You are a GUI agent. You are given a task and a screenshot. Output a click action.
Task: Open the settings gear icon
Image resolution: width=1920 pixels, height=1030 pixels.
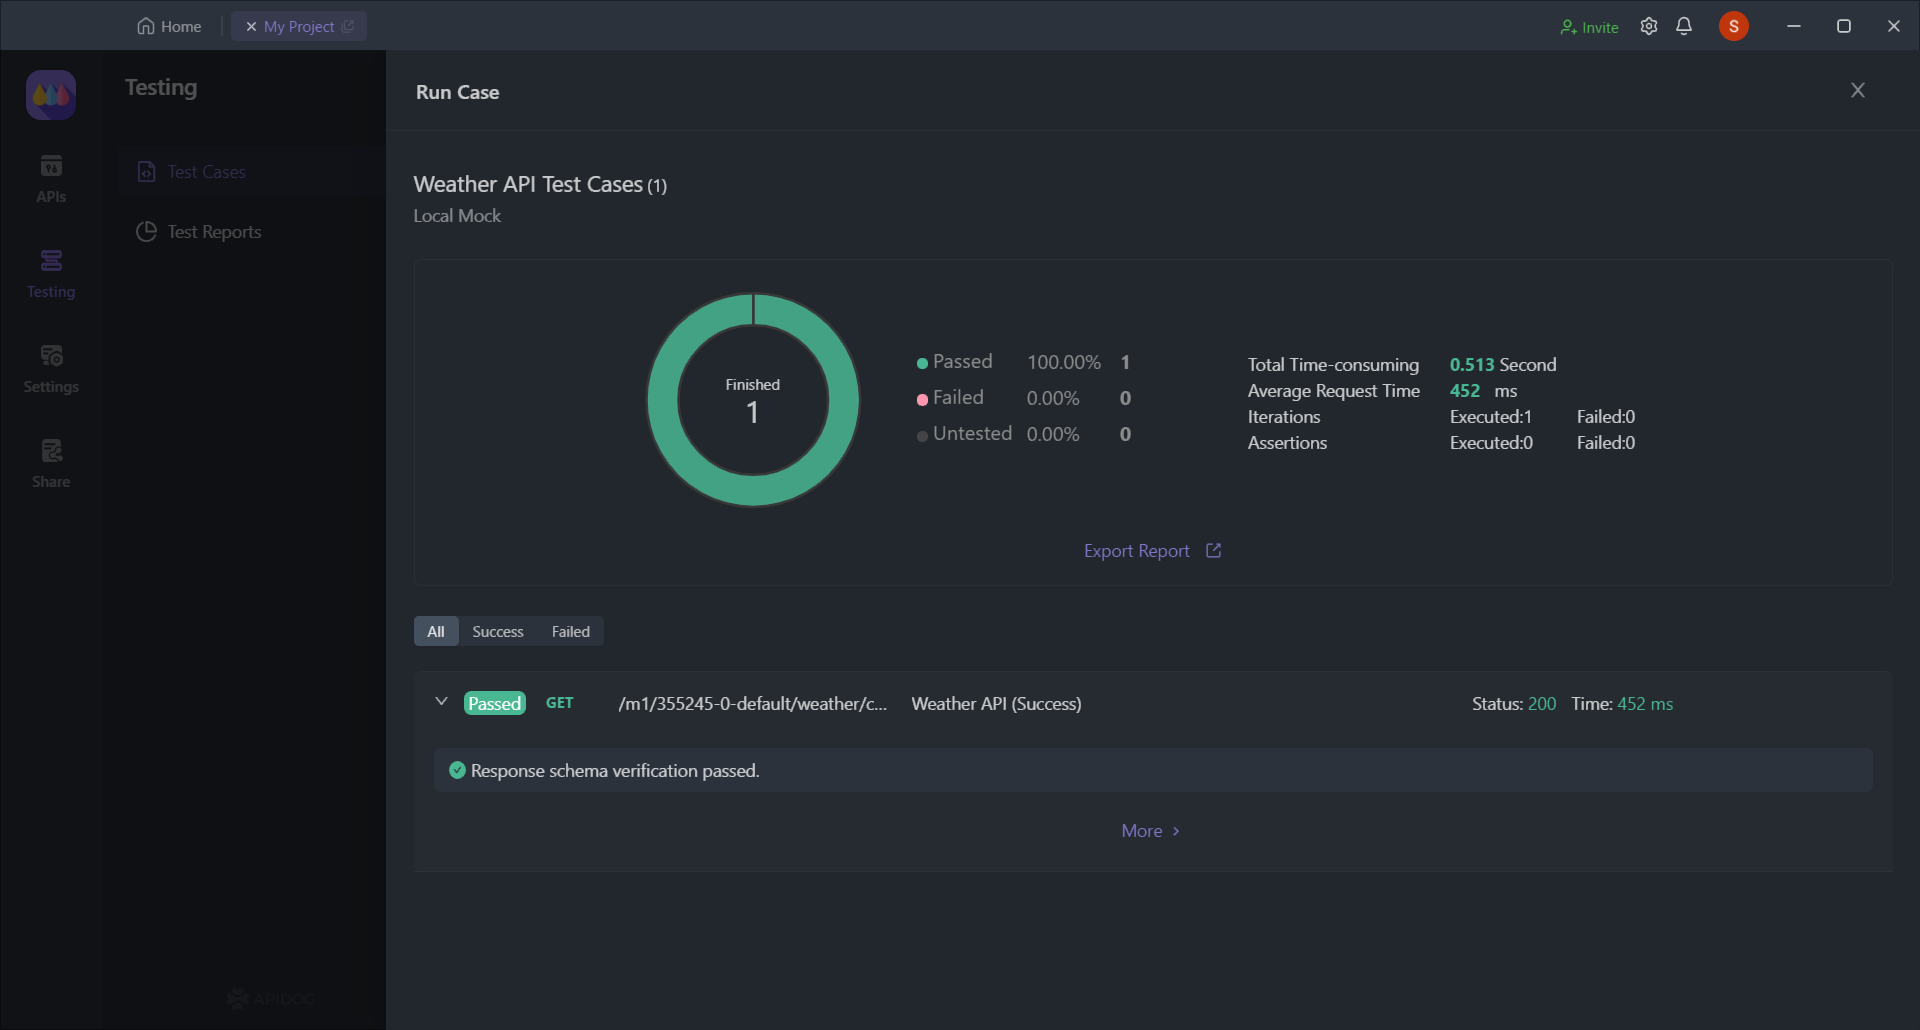coord(1649,26)
